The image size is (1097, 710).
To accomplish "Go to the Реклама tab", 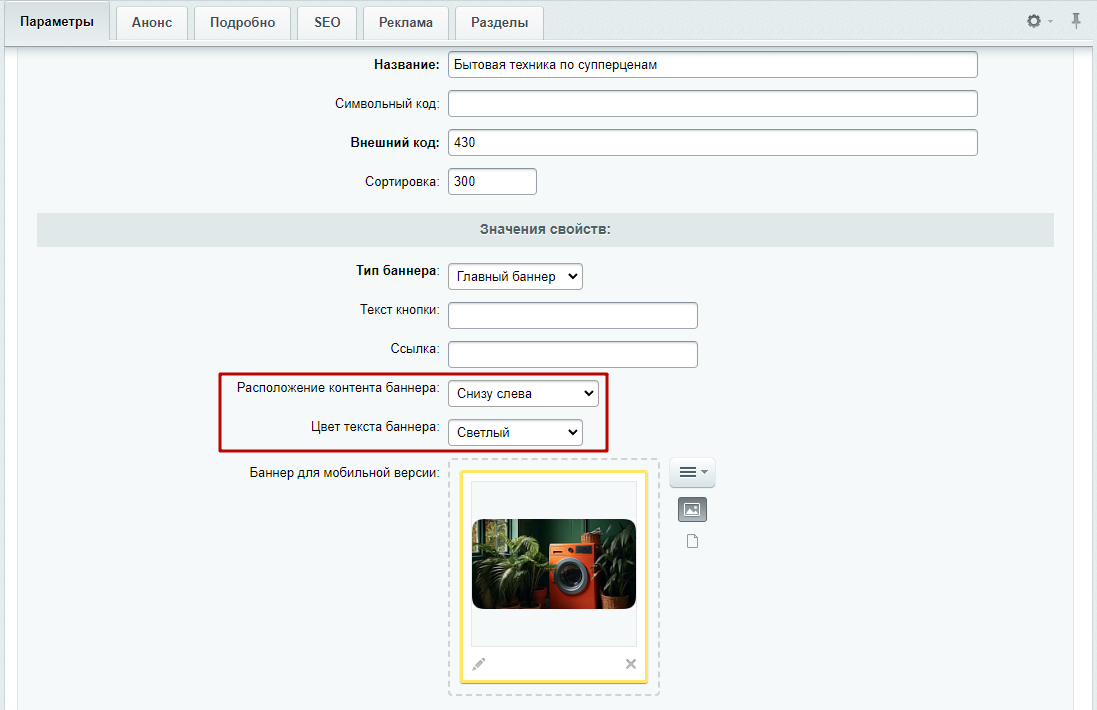I will pos(406,22).
